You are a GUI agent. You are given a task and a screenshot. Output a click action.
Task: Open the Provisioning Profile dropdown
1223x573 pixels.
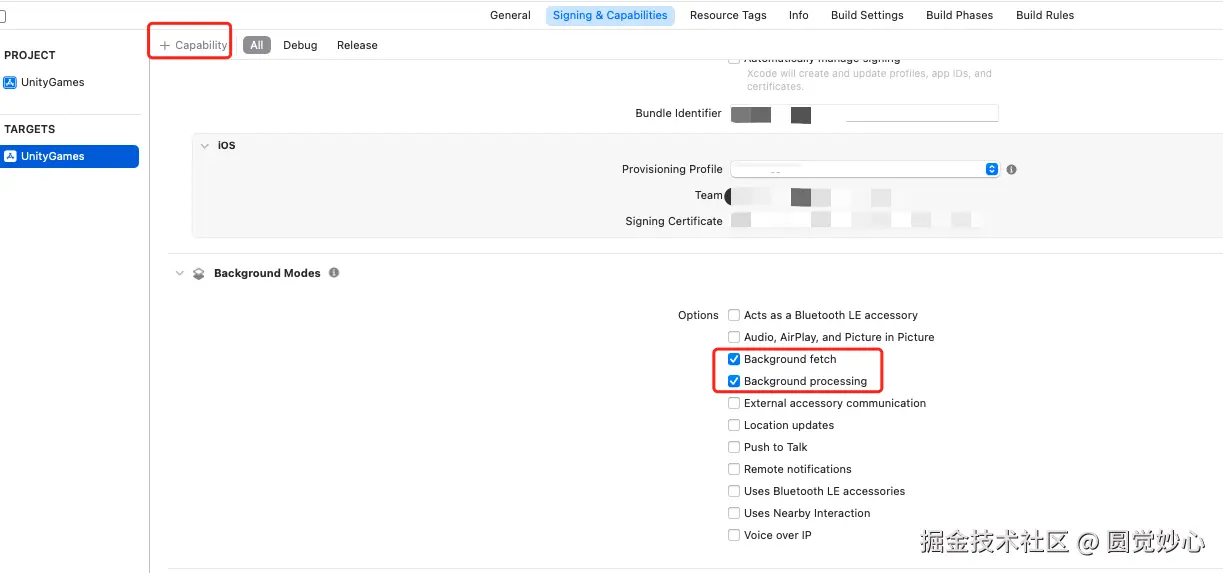pos(865,170)
